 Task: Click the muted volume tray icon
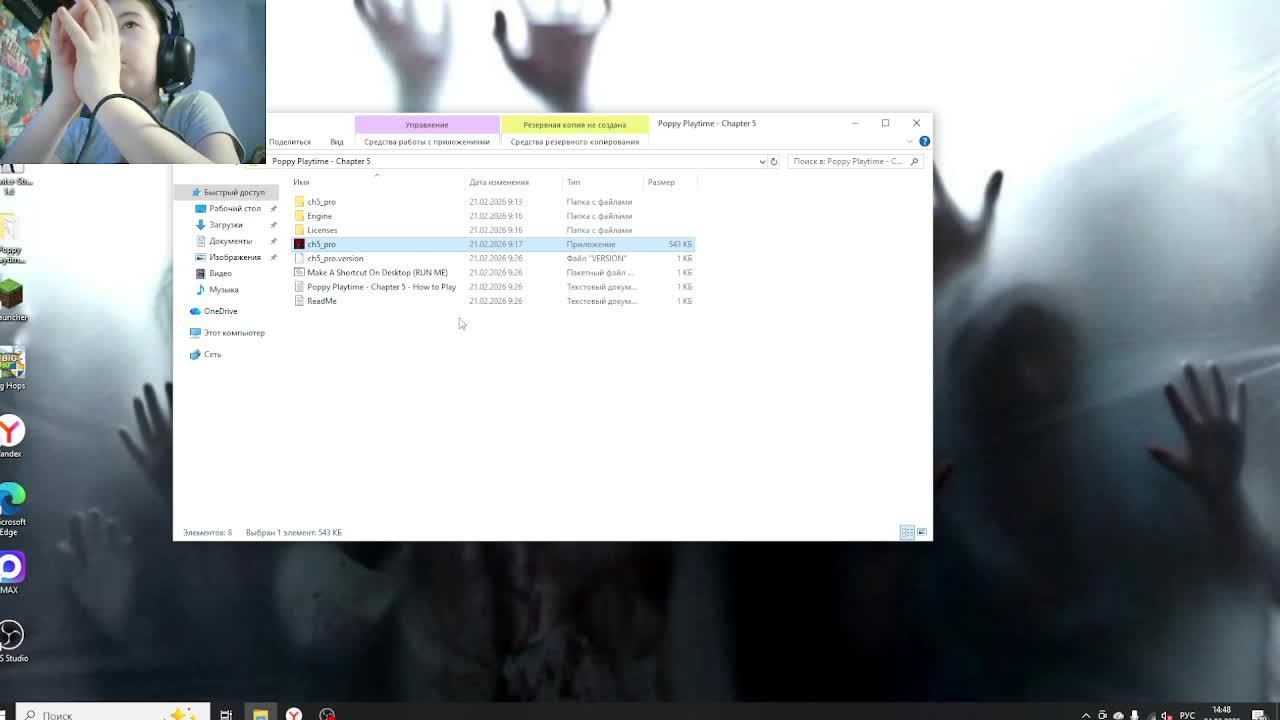[x=1165, y=715]
